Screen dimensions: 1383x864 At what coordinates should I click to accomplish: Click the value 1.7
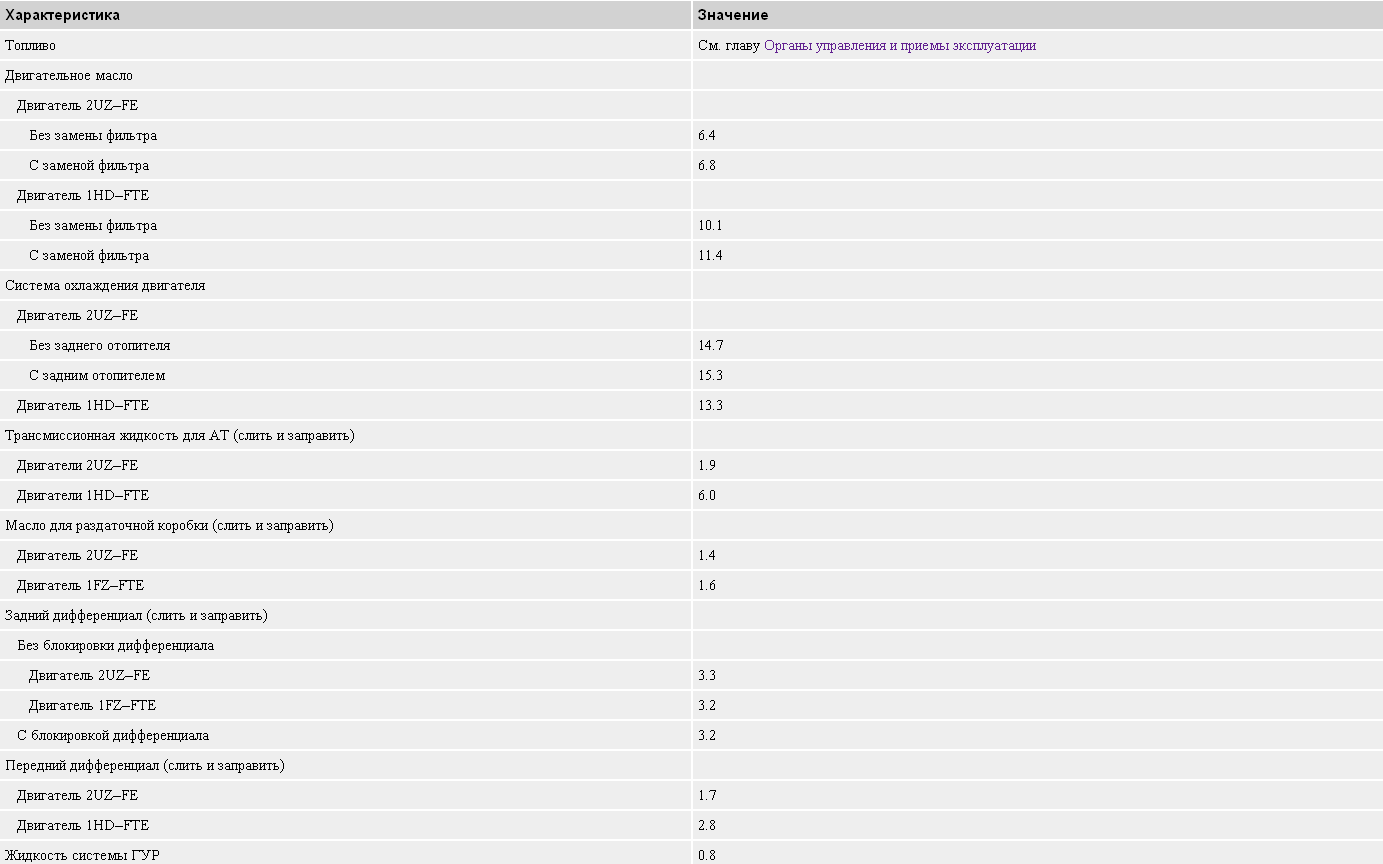[x=707, y=795]
